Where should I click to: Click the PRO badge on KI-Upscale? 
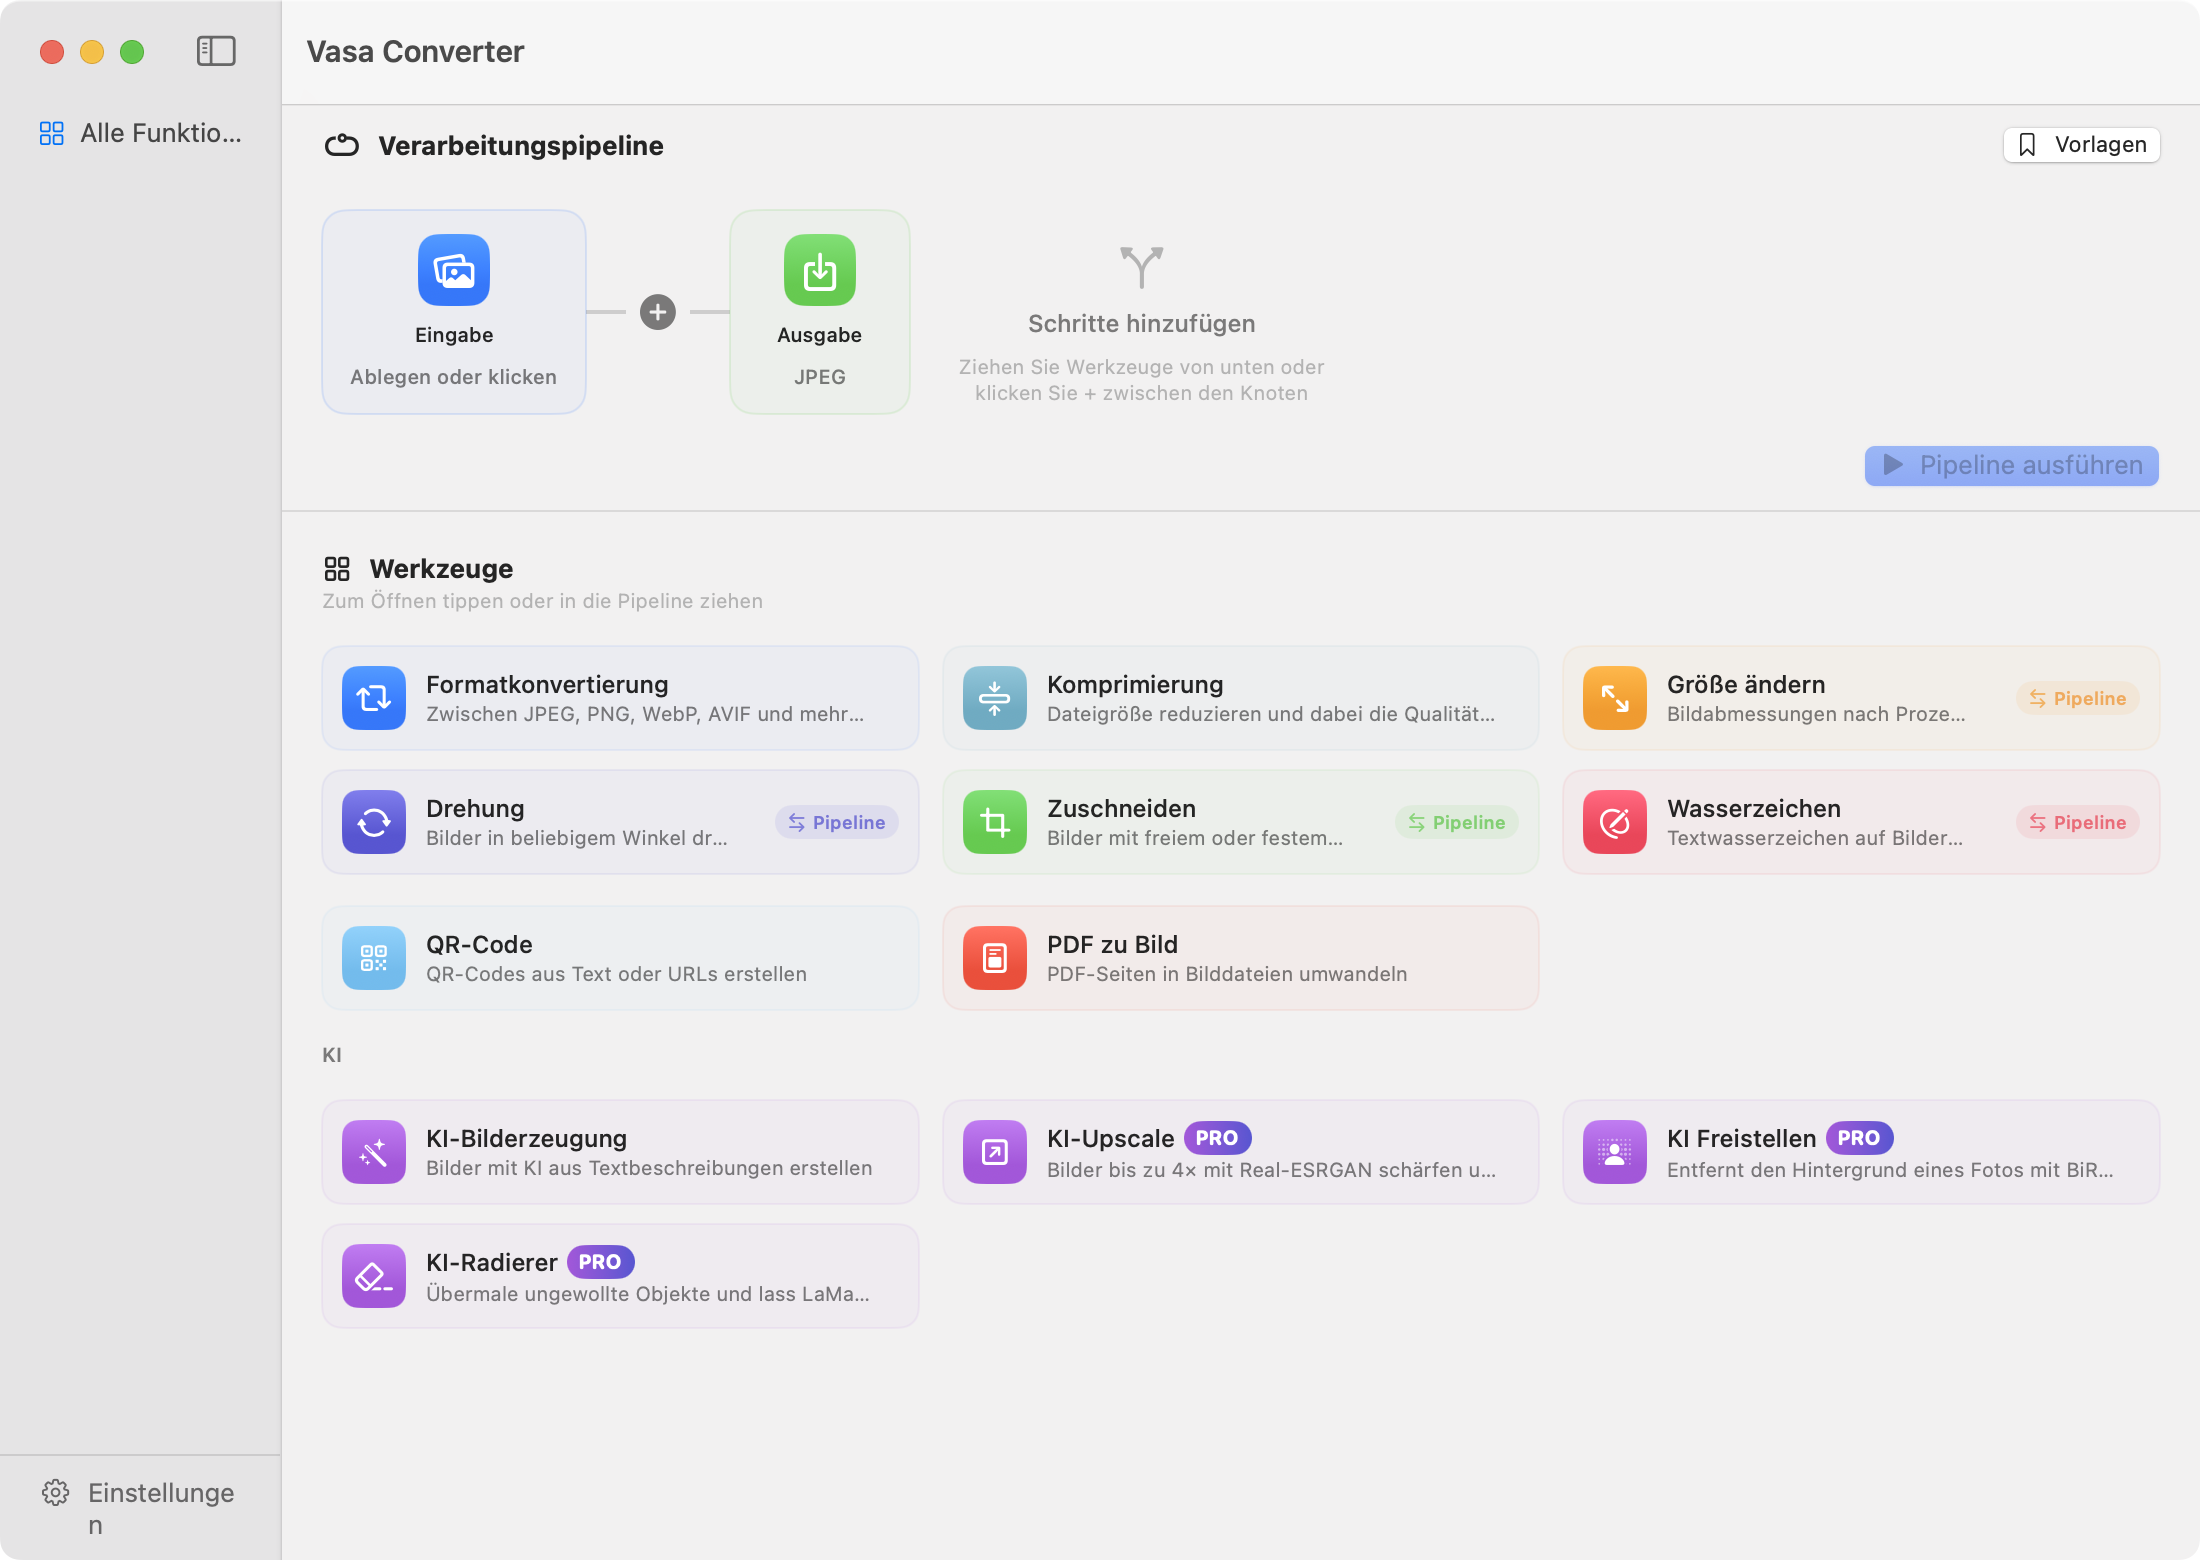point(1218,1138)
